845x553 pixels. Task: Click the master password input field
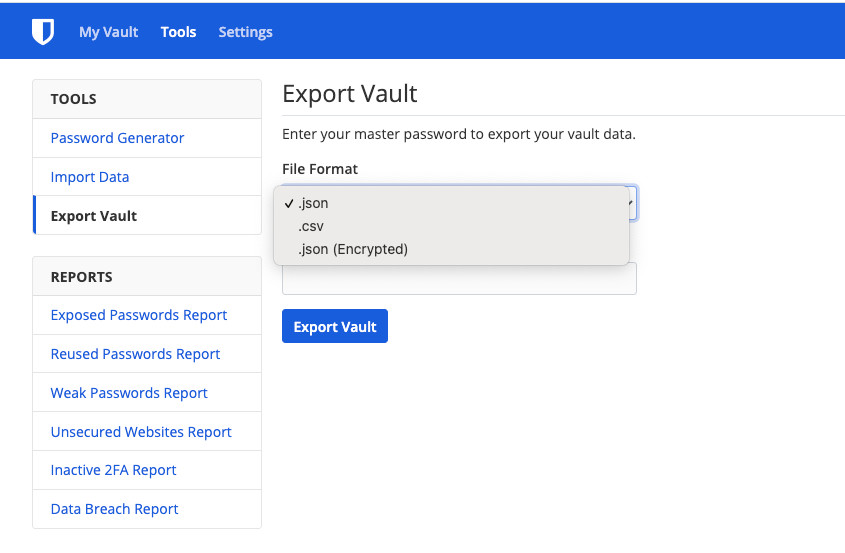coord(459,279)
